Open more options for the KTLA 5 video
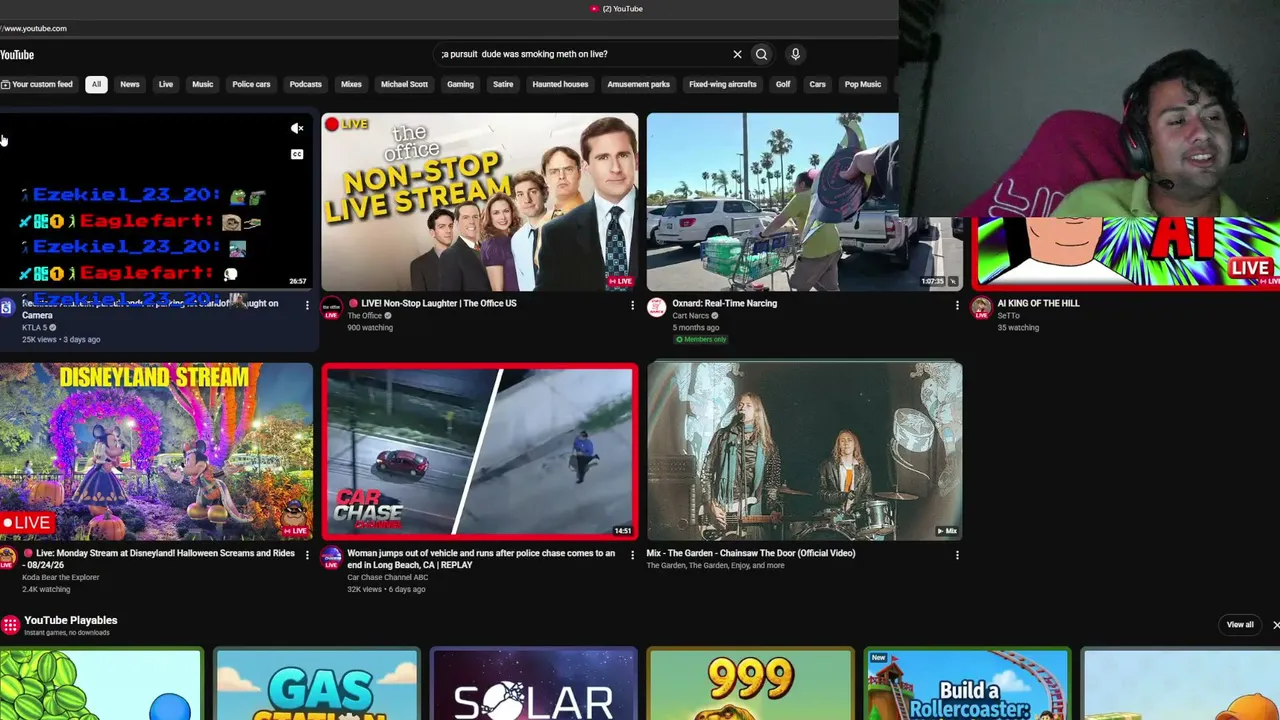 point(307,305)
